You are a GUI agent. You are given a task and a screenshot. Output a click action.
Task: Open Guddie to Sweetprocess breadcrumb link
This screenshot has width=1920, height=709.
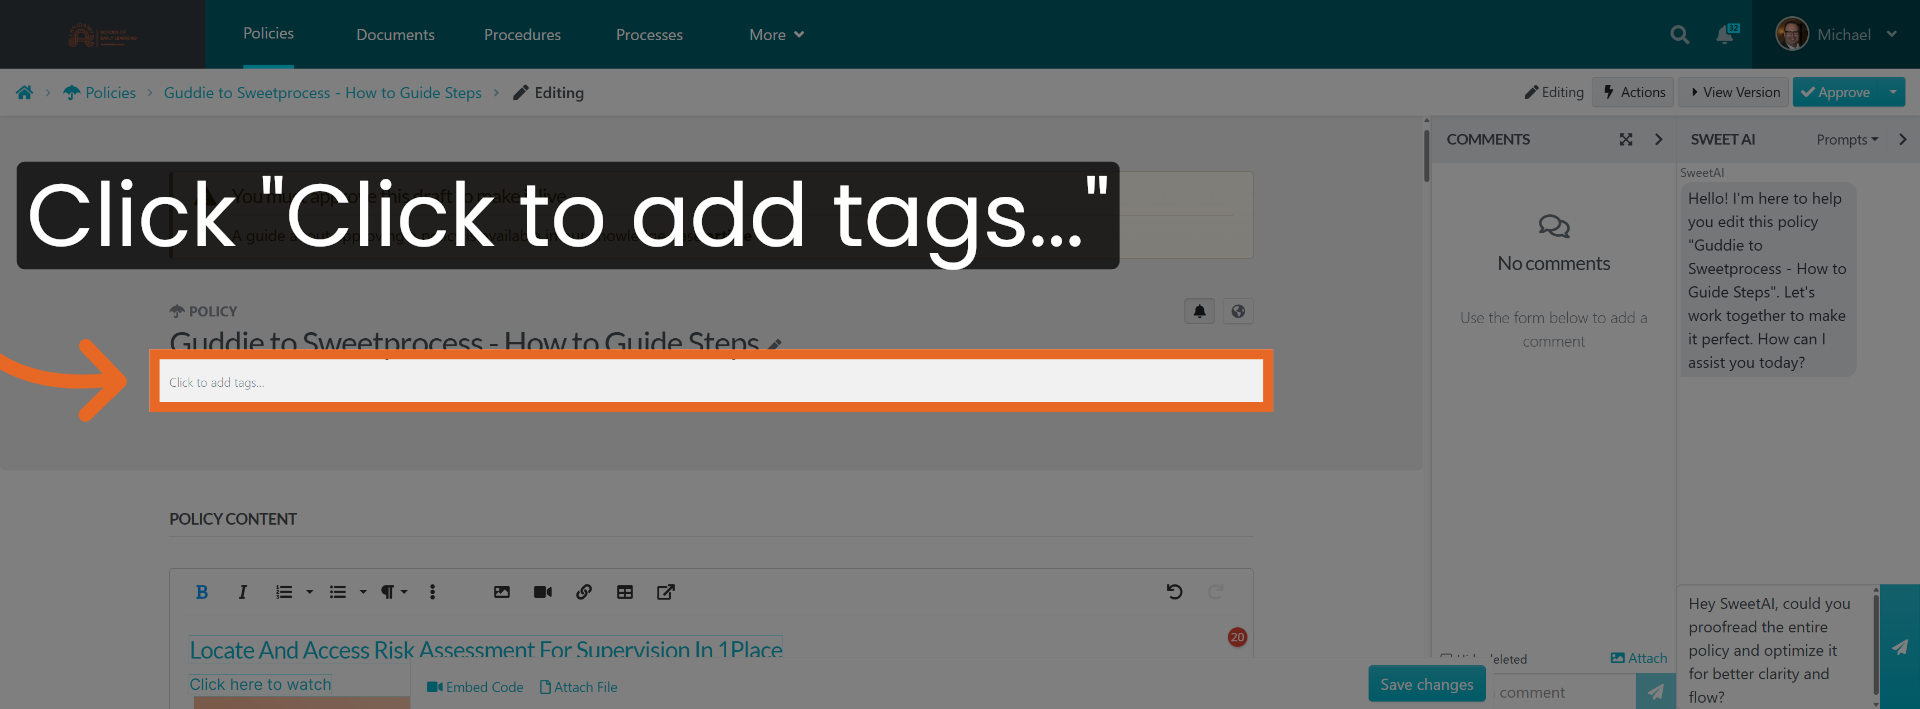coord(322,93)
